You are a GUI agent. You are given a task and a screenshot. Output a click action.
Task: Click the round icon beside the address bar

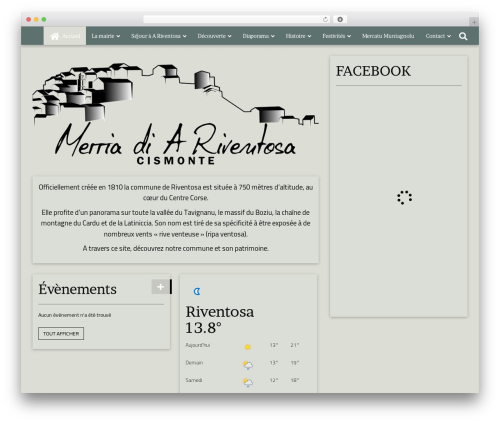point(340,19)
